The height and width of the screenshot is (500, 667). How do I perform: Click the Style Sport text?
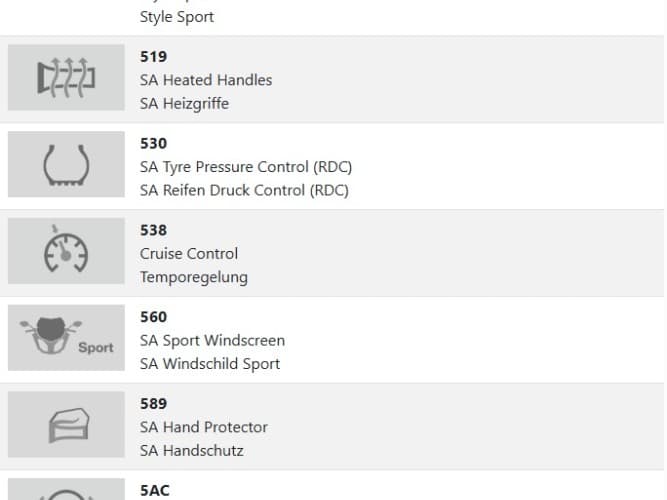coord(177,17)
